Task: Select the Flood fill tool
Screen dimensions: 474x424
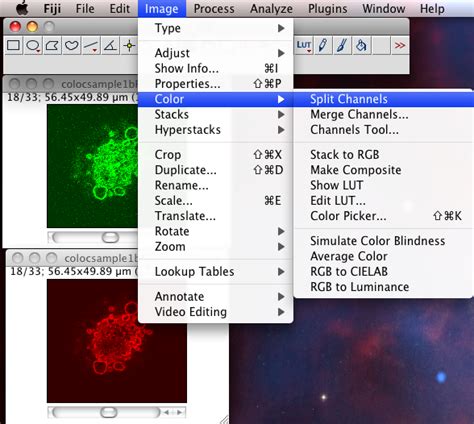Action: coord(361,46)
